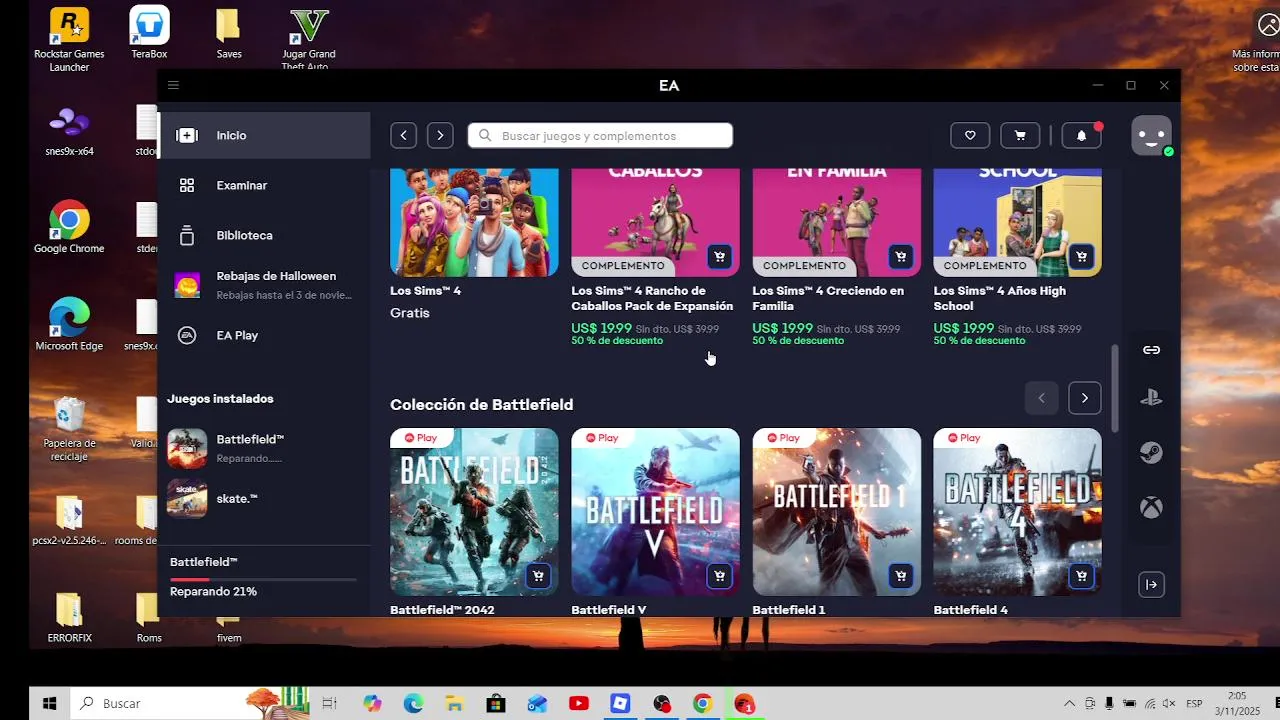Focus the Buscar juegos y complementos field
The image size is (1280, 720).
click(600, 135)
